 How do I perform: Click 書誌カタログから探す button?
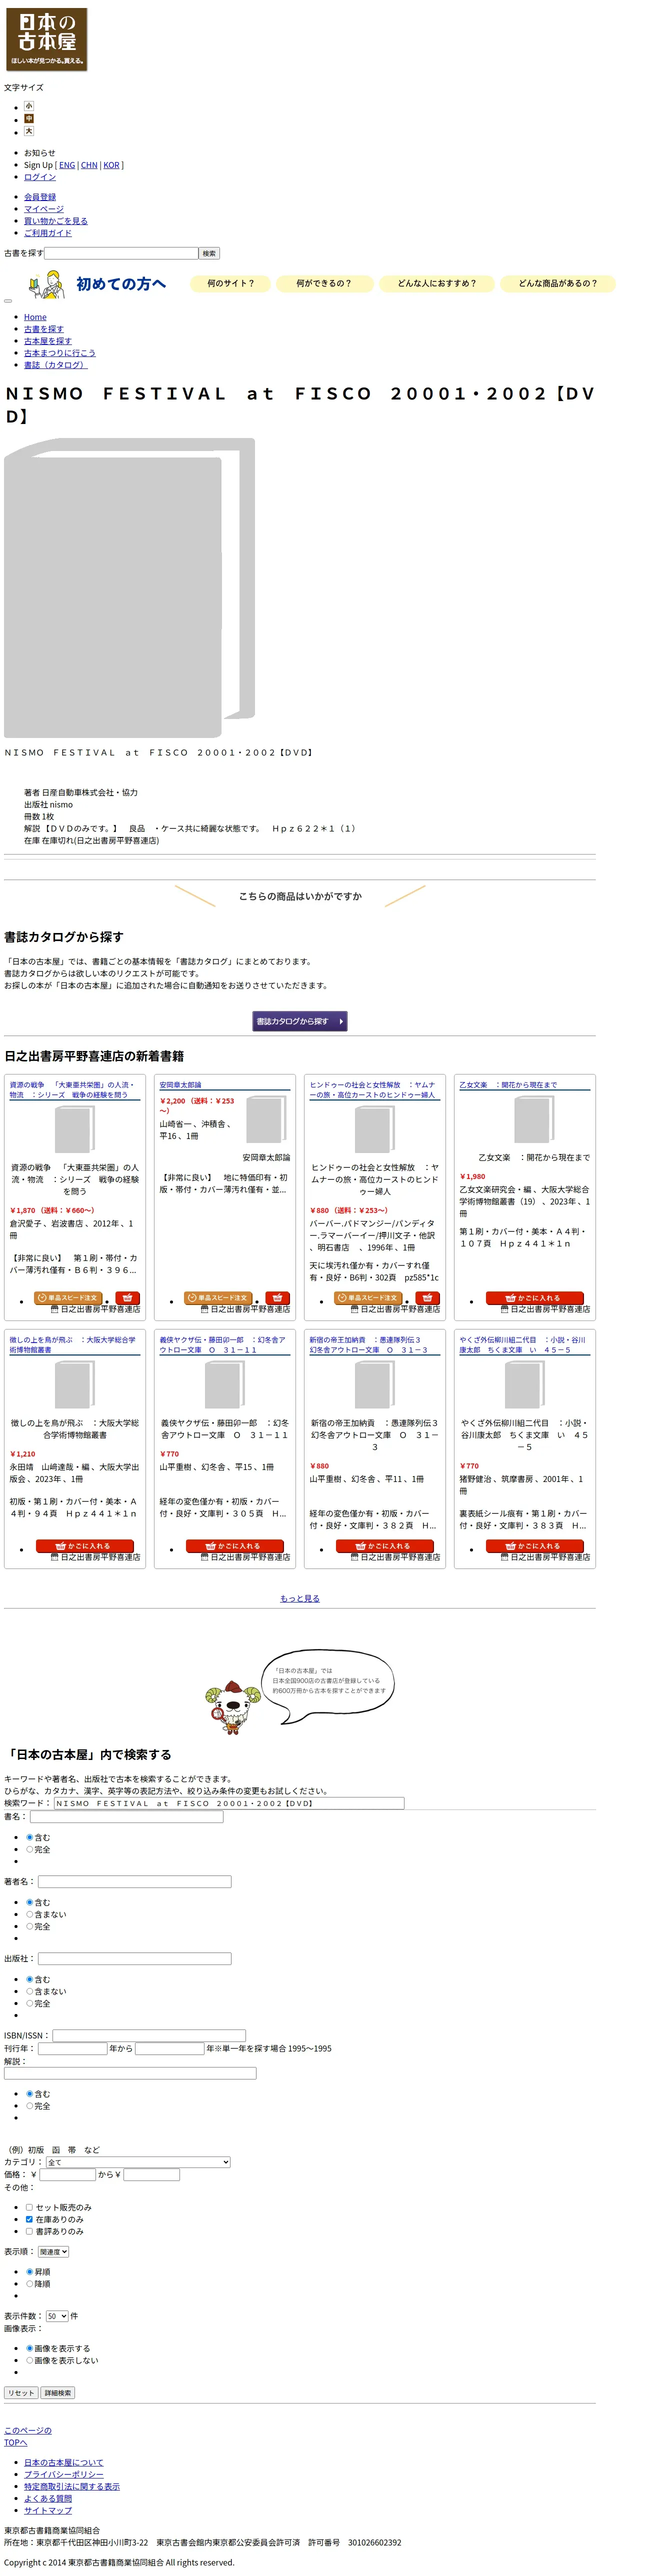(x=300, y=1021)
